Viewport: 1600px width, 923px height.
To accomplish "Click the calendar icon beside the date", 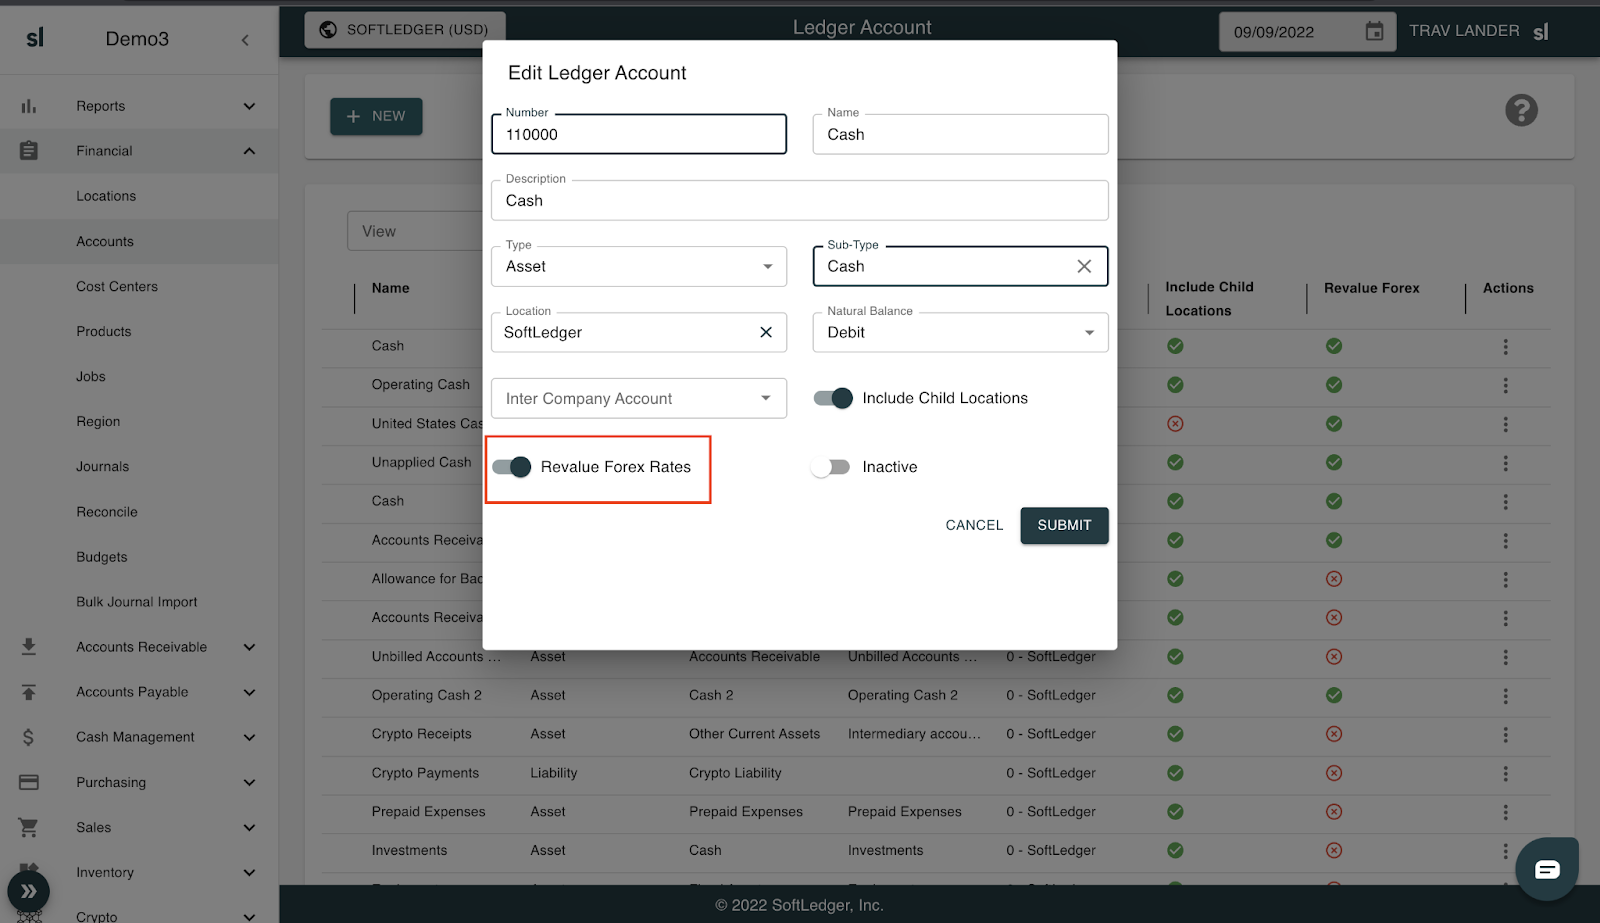I will (1374, 32).
